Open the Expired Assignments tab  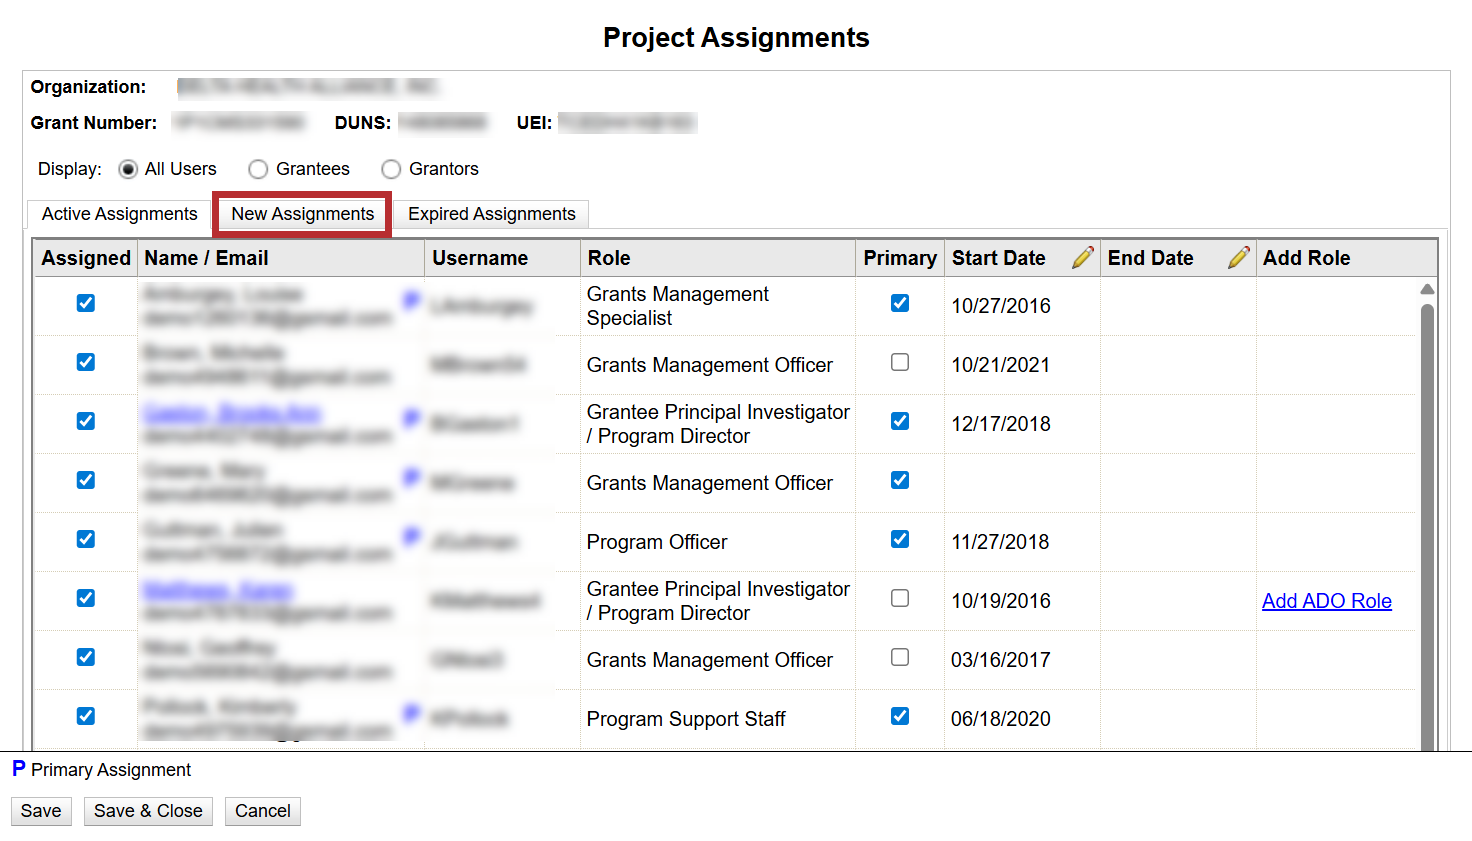pyautogui.click(x=491, y=214)
